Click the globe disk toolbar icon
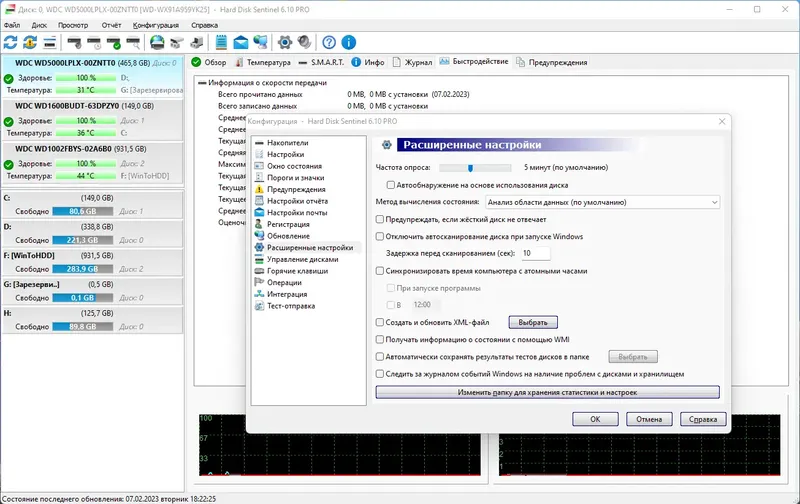Viewport: 800px width, 504px height. [157, 42]
